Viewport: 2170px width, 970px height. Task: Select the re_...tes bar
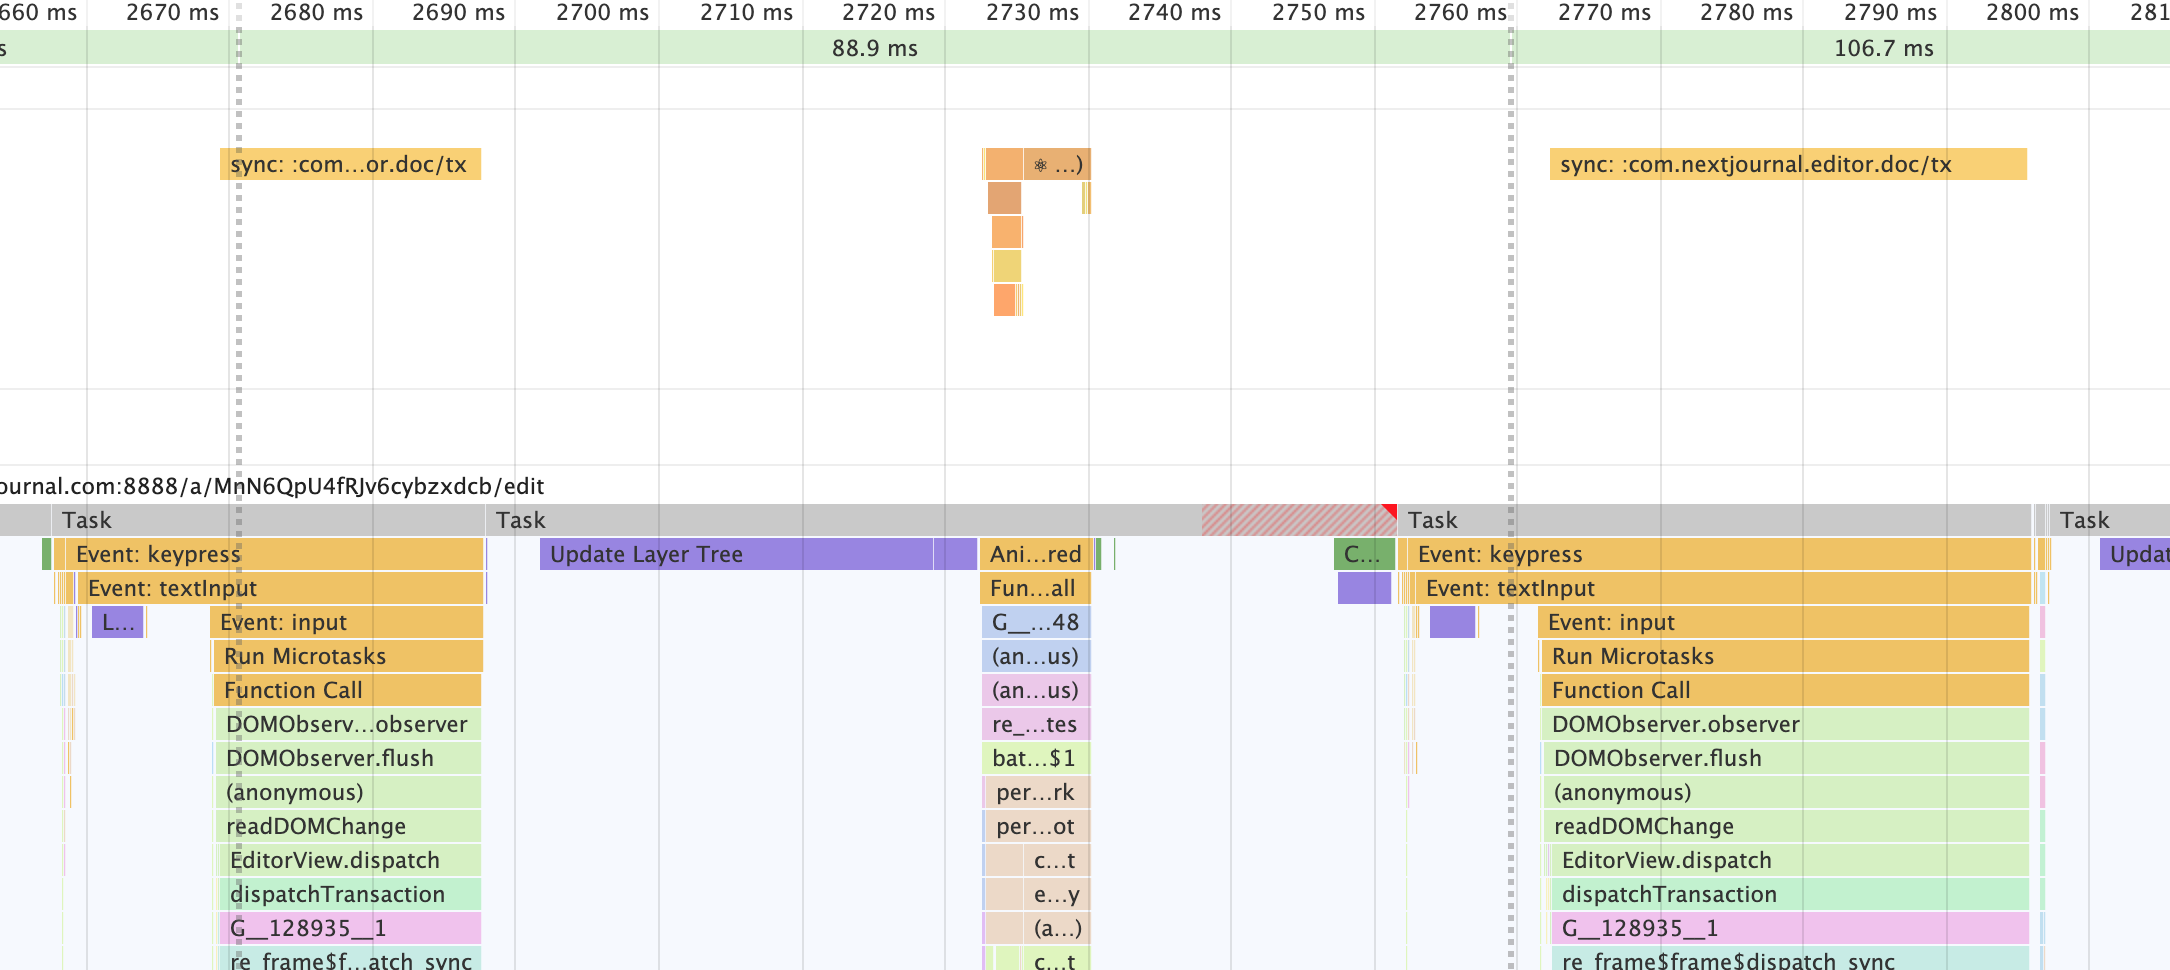[1036, 724]
